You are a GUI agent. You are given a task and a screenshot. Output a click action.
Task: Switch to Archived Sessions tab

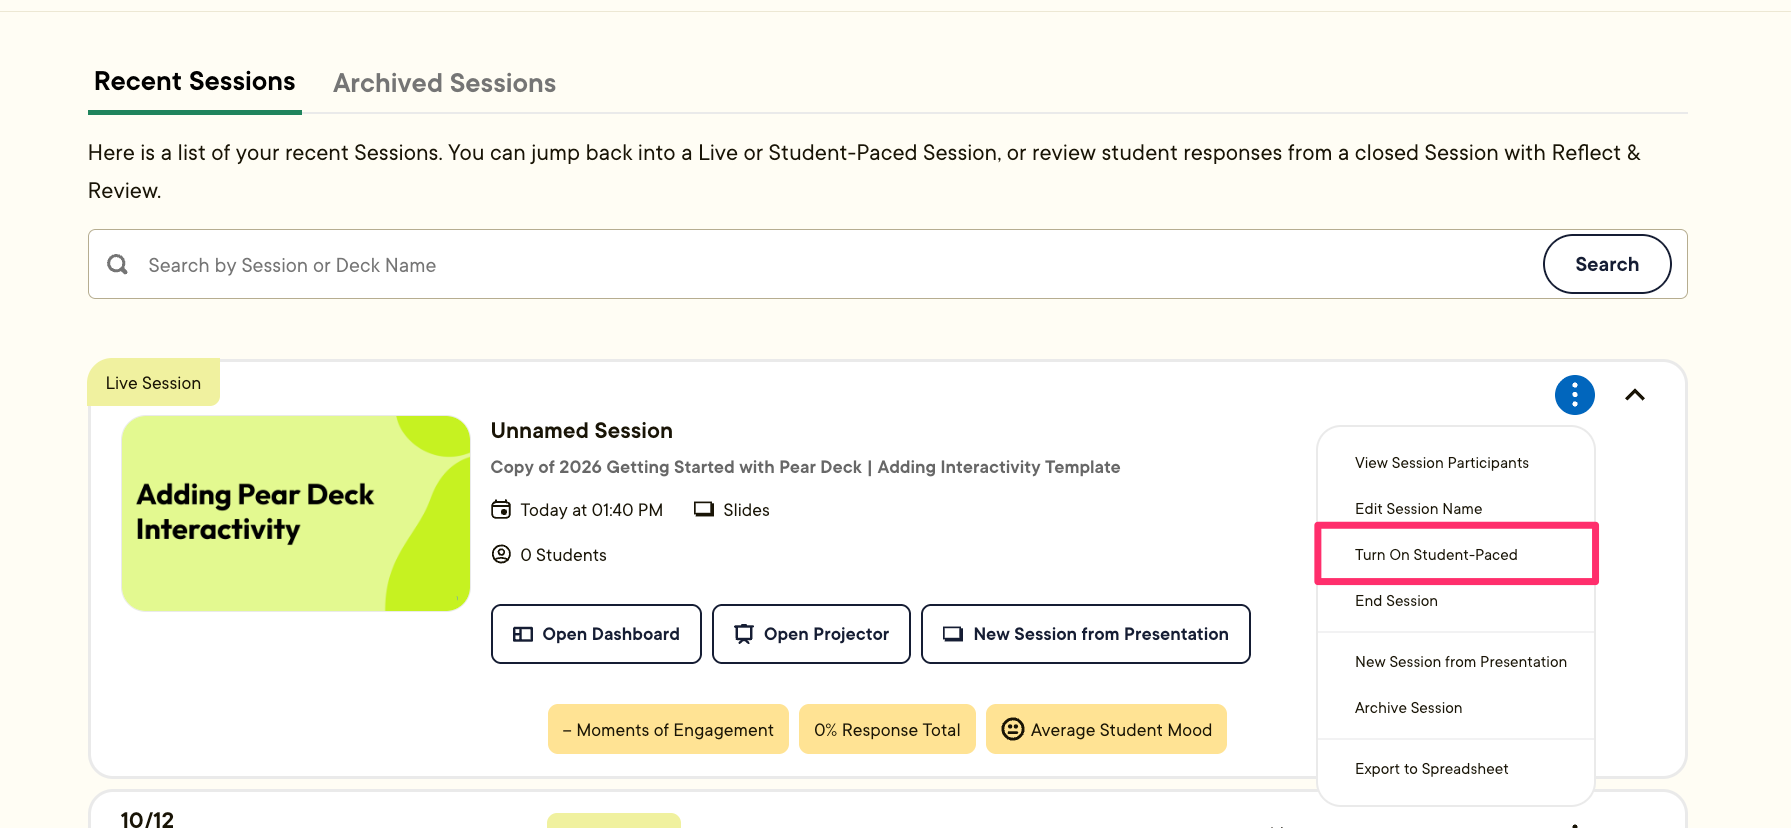444,83
